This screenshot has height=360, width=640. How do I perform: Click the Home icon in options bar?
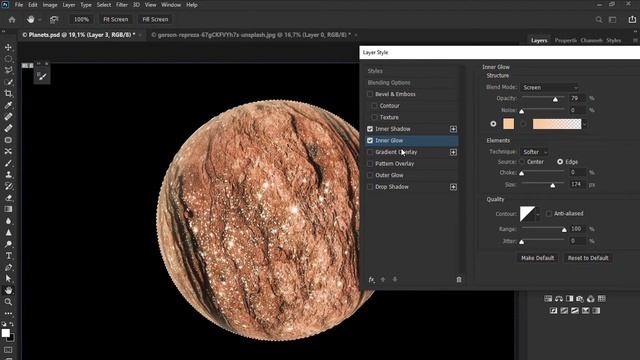(x=12, y=20)
